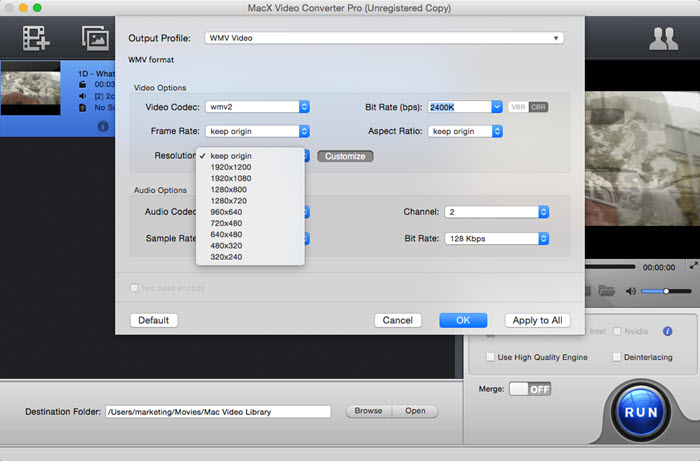The width and height of the screenshot is (700, 461).
Task: Open the Aspect Ratio dropdown
Action: (x=465, y=131)
